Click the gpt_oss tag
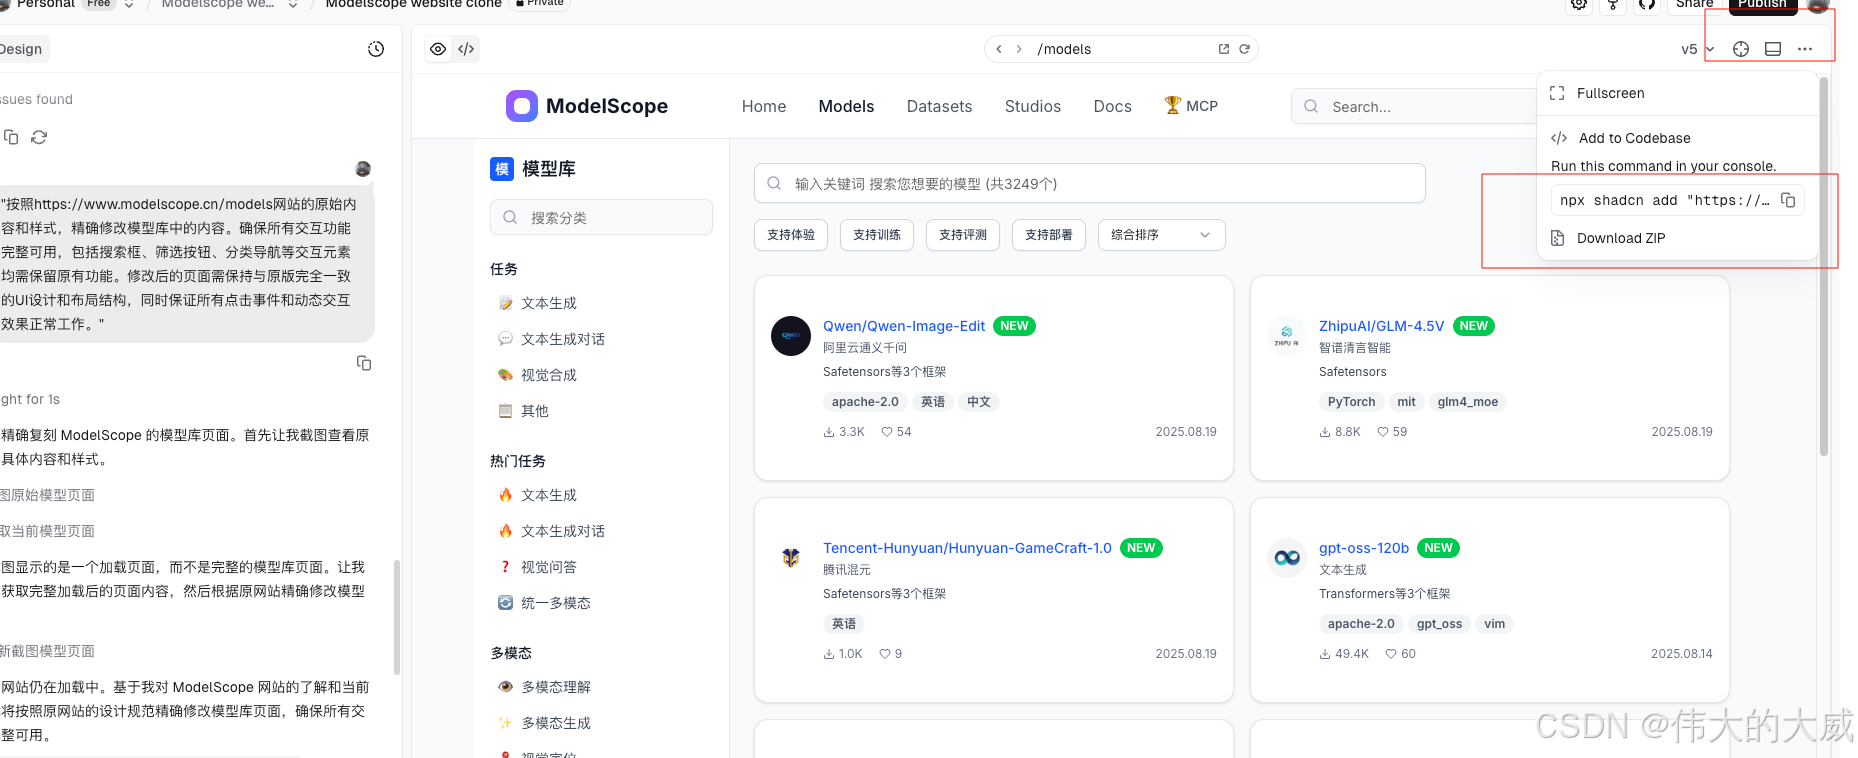Image resolution: width=1858 pixels, height=758 pixels. click(1439, 624)
